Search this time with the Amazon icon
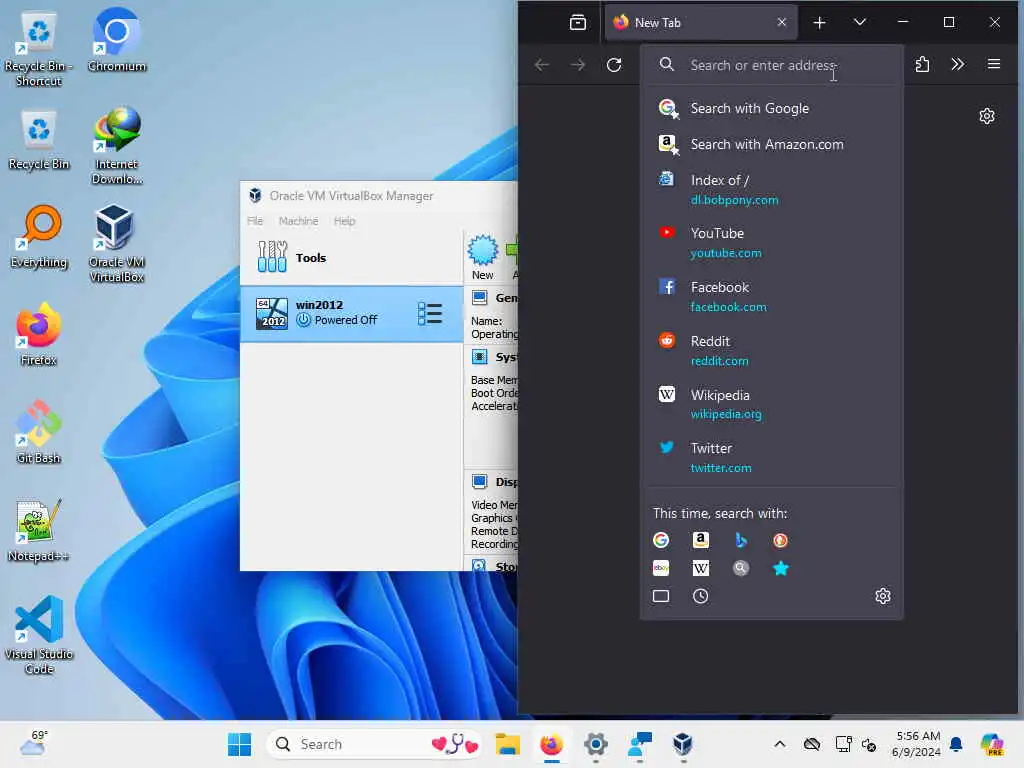1024x768 pixels. point(701,540)
